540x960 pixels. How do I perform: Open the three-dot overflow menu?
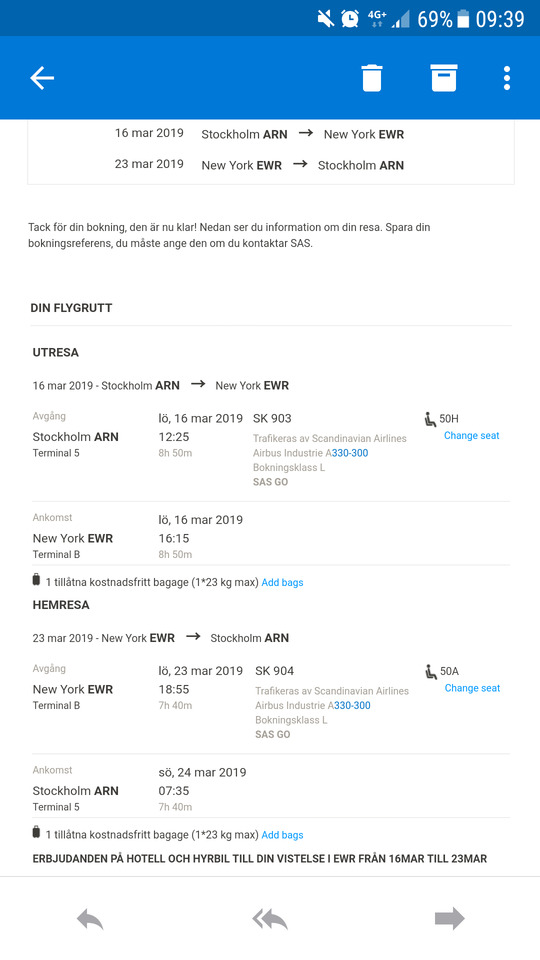pyautogui.click(x=507, y=78)
